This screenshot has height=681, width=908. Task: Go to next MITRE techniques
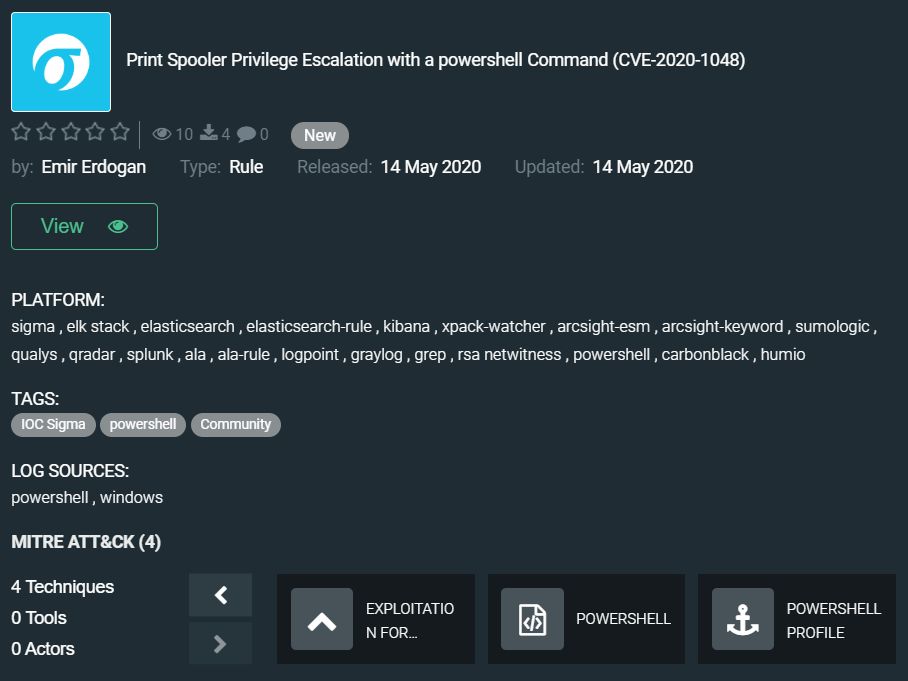coord(221,644)
